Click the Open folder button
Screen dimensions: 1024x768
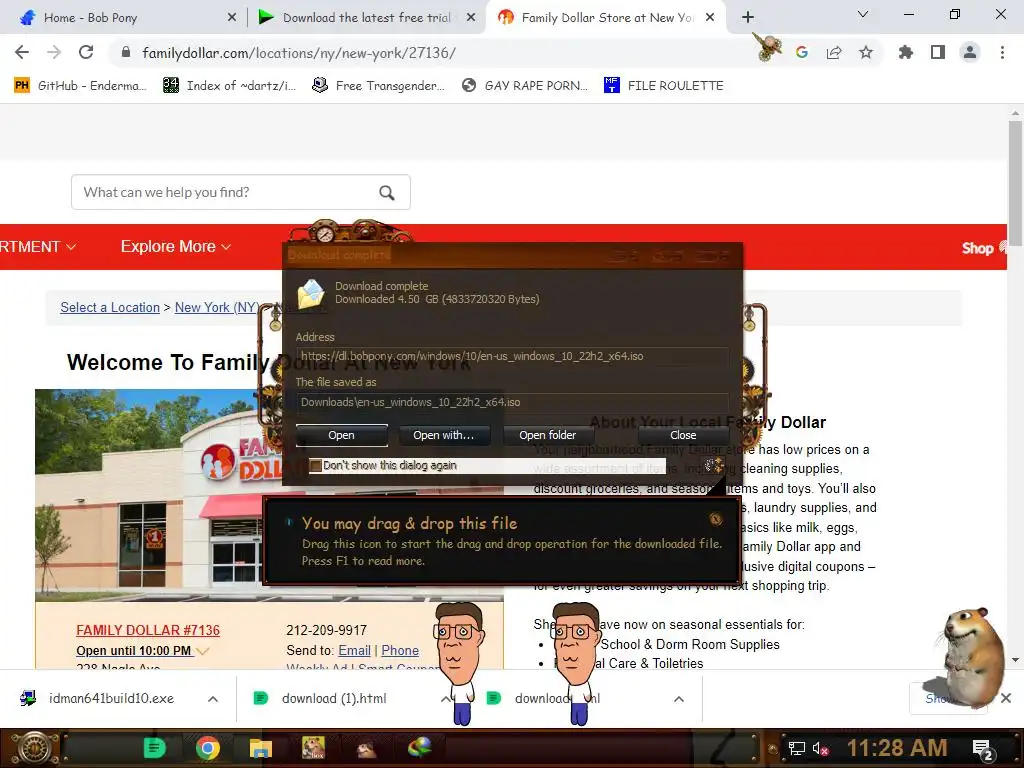(x=547, y=435)
